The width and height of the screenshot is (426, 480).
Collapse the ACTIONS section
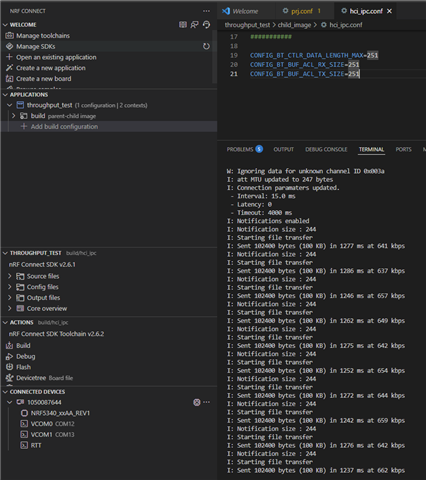[5, 323]
